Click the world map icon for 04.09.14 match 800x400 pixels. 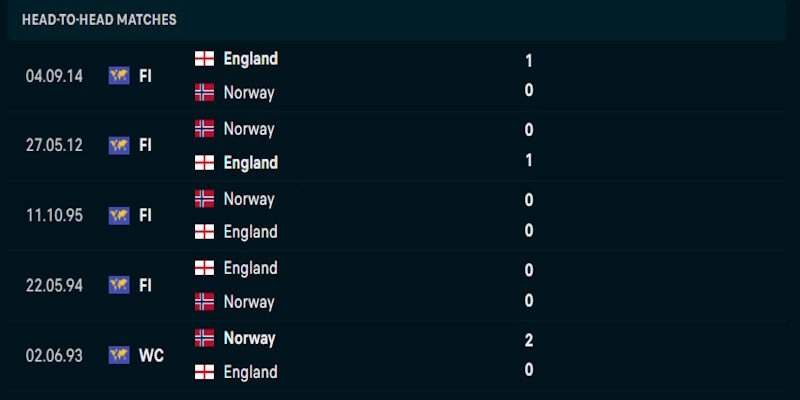tap(119, 76)
